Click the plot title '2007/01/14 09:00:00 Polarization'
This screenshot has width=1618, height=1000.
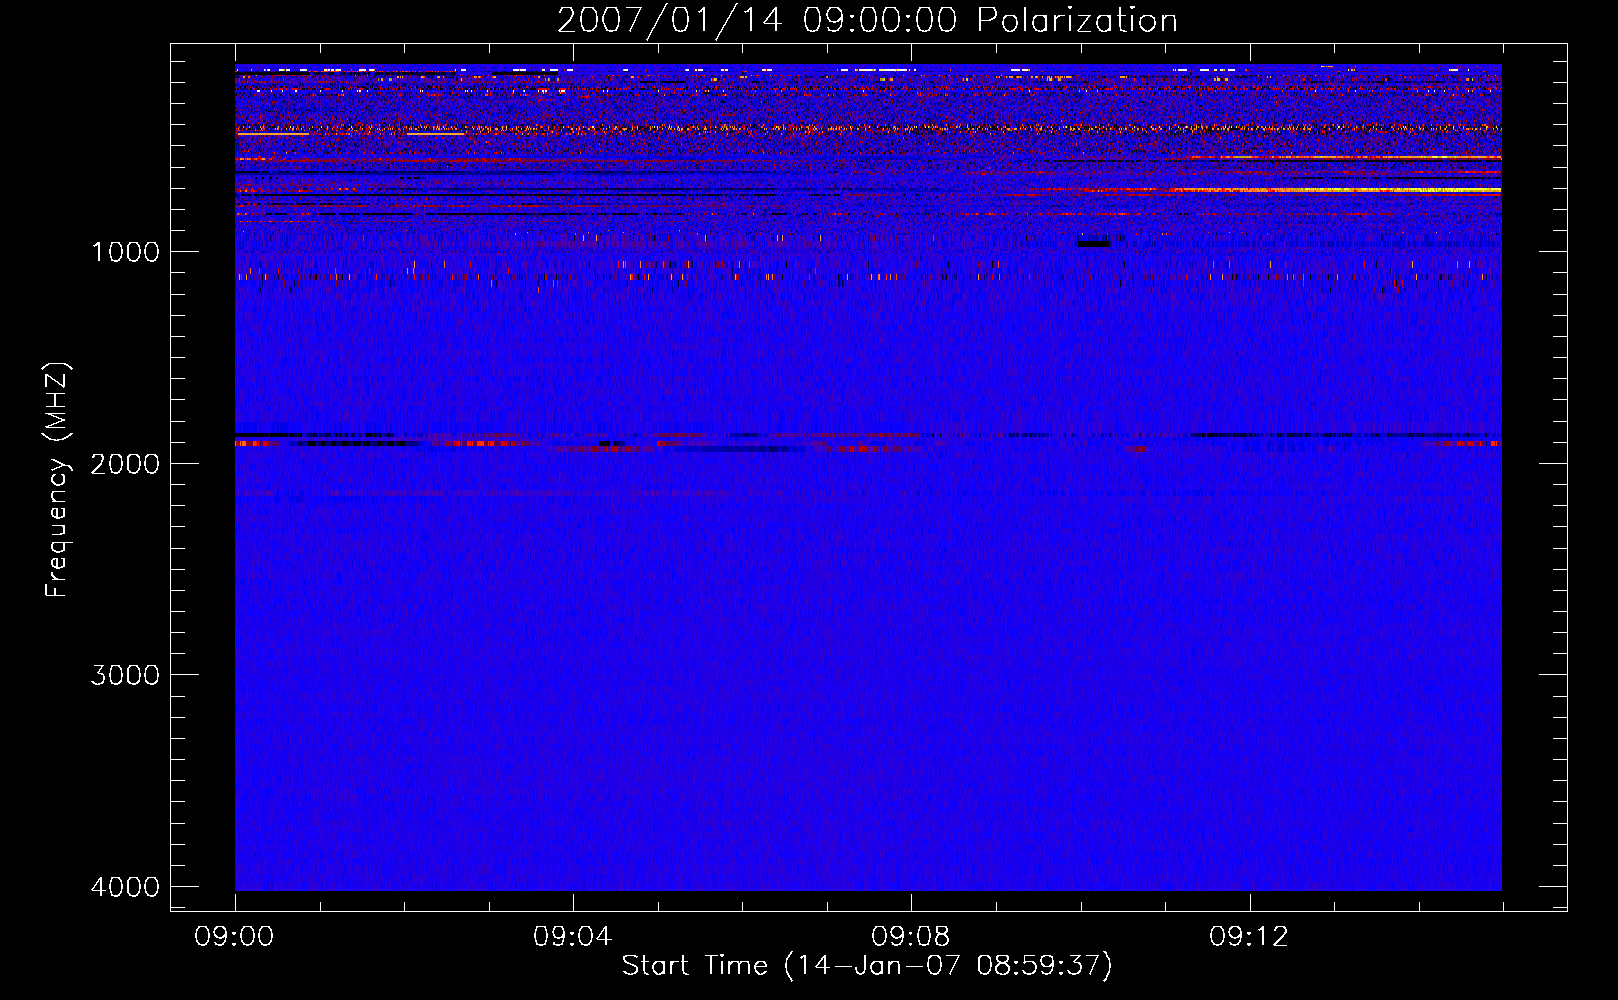pos(867,20)
